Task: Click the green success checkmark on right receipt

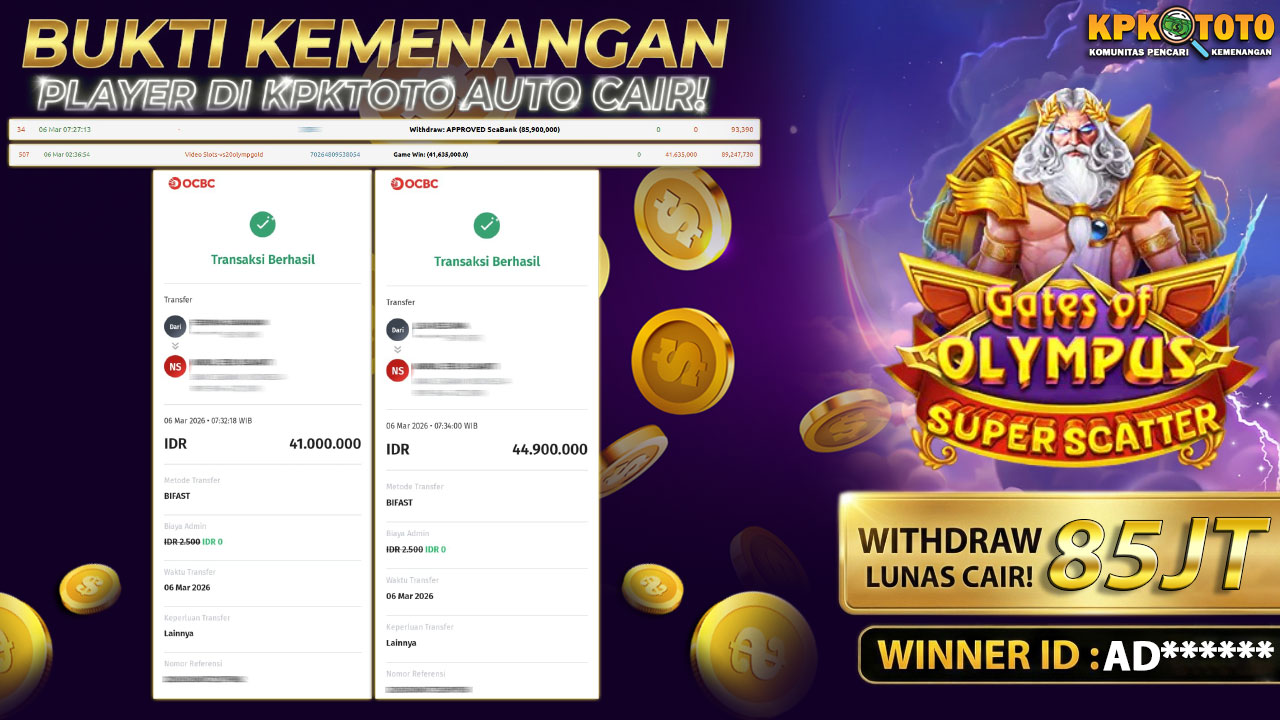Action: pyautogui.click(x=487, y=225)
